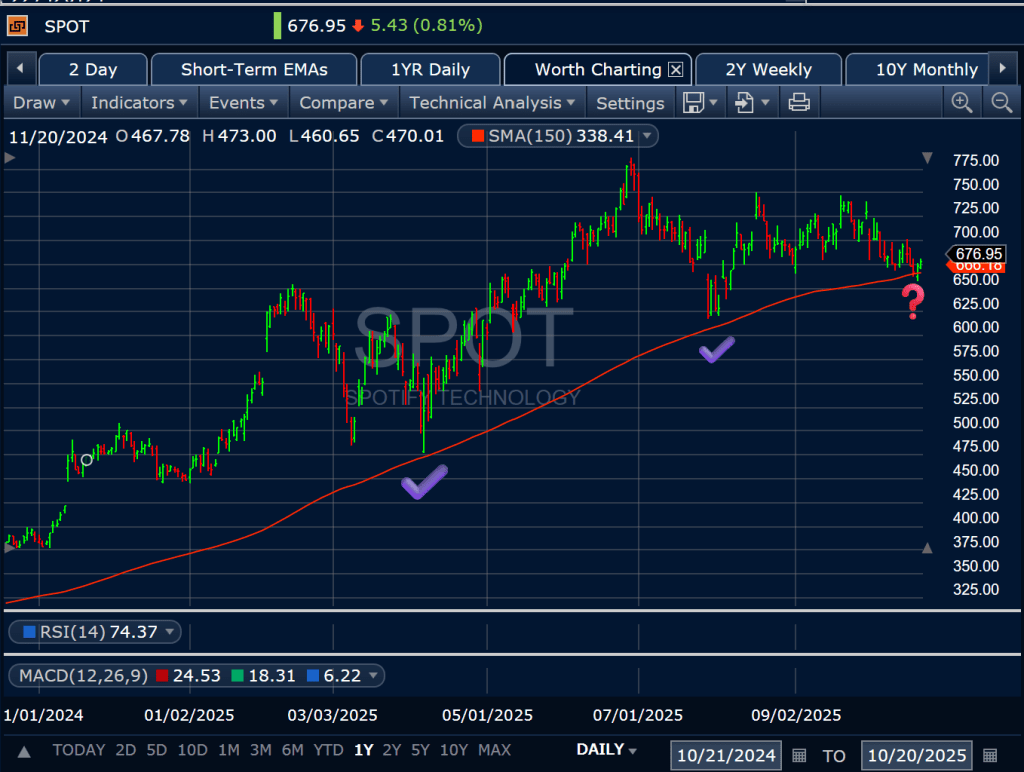Open the Short-Term EMAs tab
Screen dimensions: 1024x772
click(253, 70)
